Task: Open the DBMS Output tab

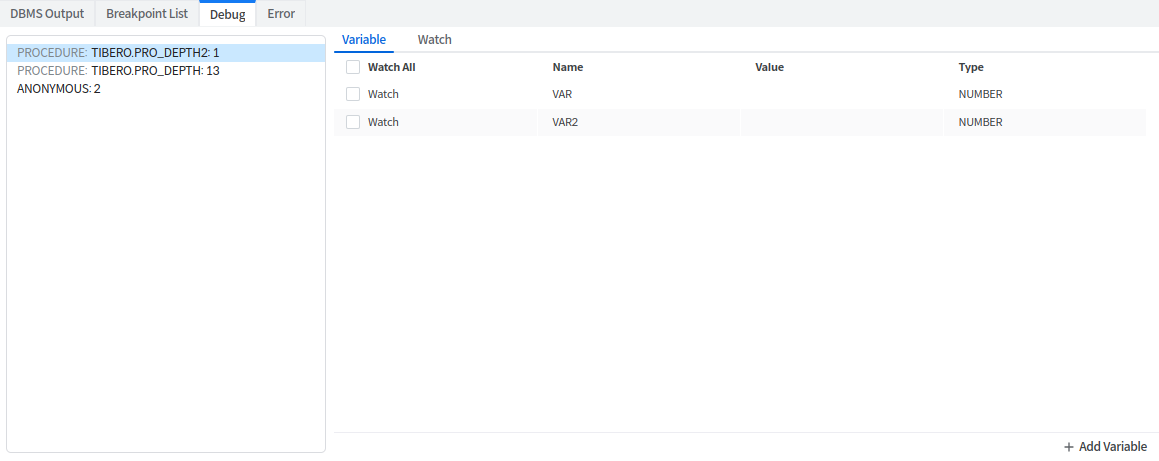Action: [47, 14]
